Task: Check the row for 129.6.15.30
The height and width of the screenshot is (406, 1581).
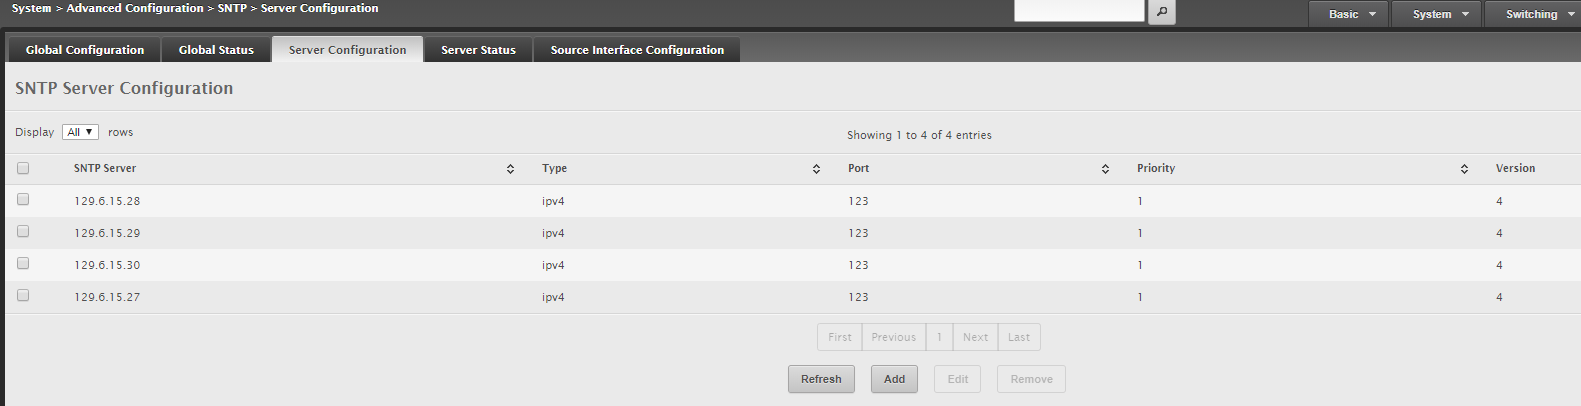Action: [x=23, y=264]
